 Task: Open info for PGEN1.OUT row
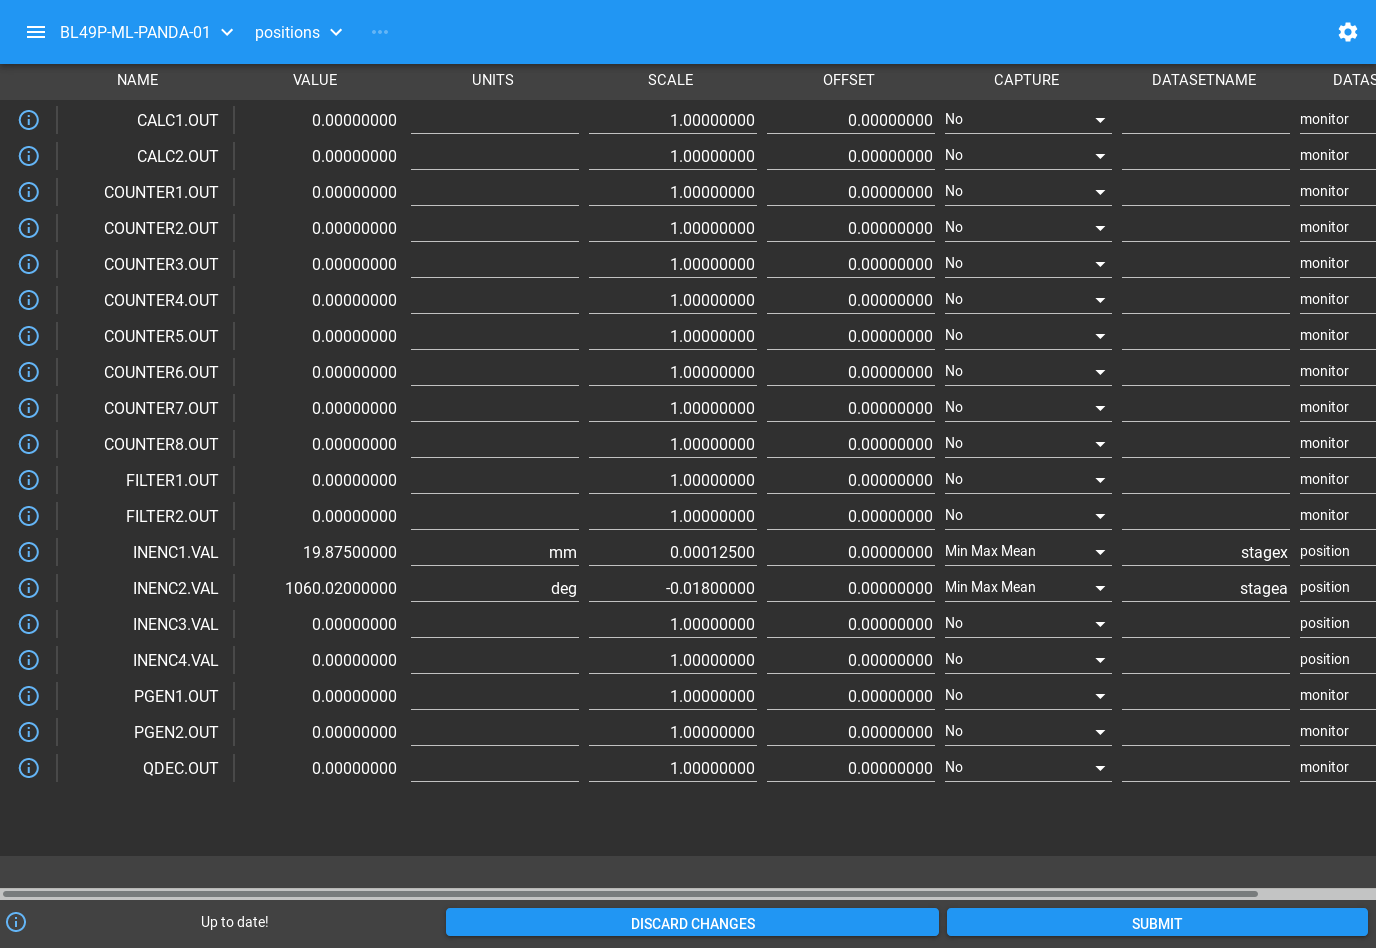(x=29, y=696)
